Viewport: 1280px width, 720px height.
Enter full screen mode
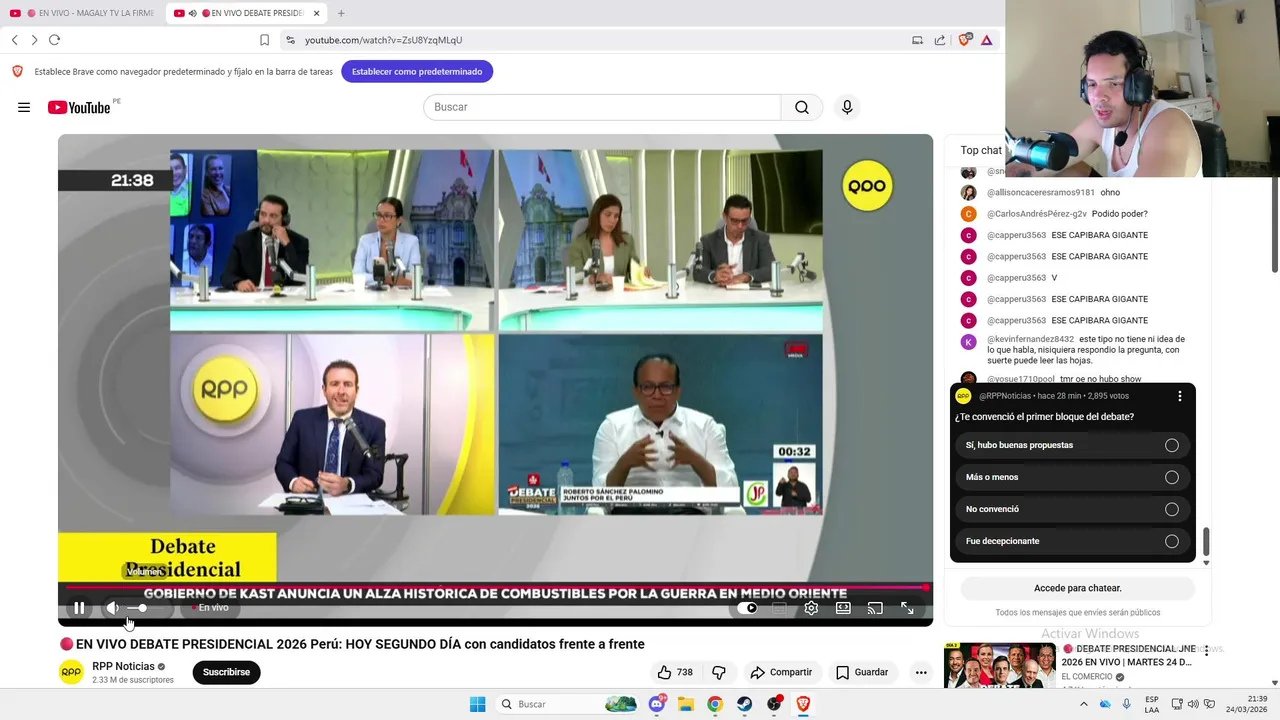(x=907, y=608)
